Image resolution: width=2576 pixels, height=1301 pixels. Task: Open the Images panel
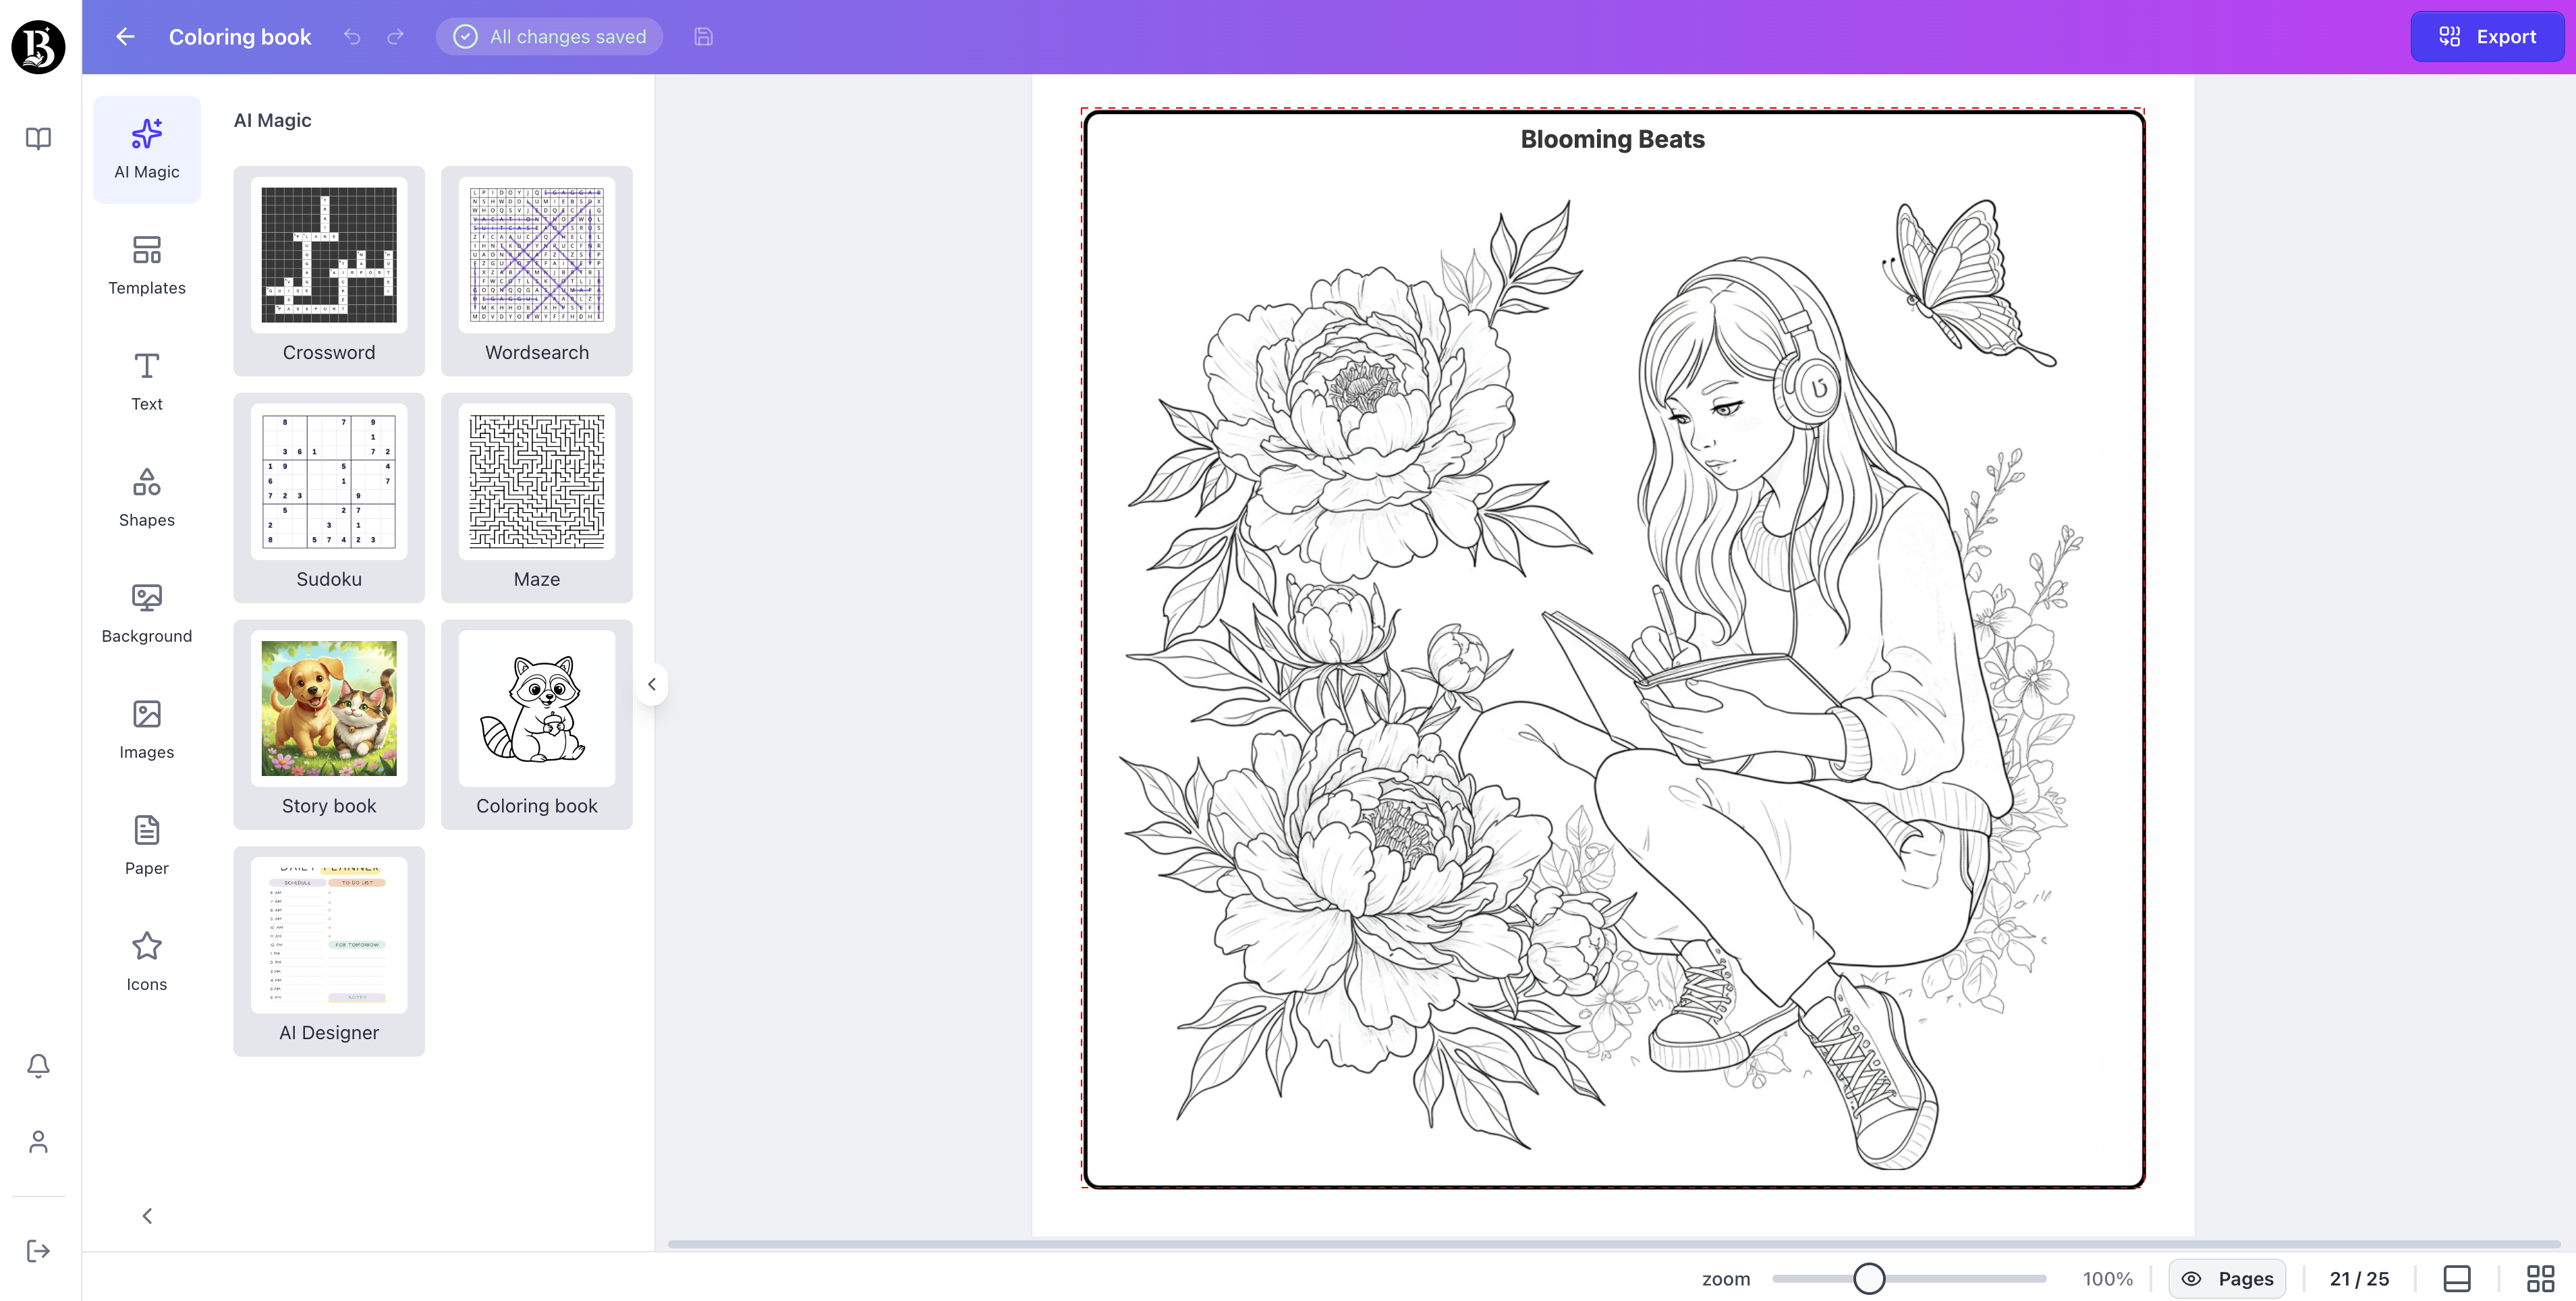(x=147, y=729)
